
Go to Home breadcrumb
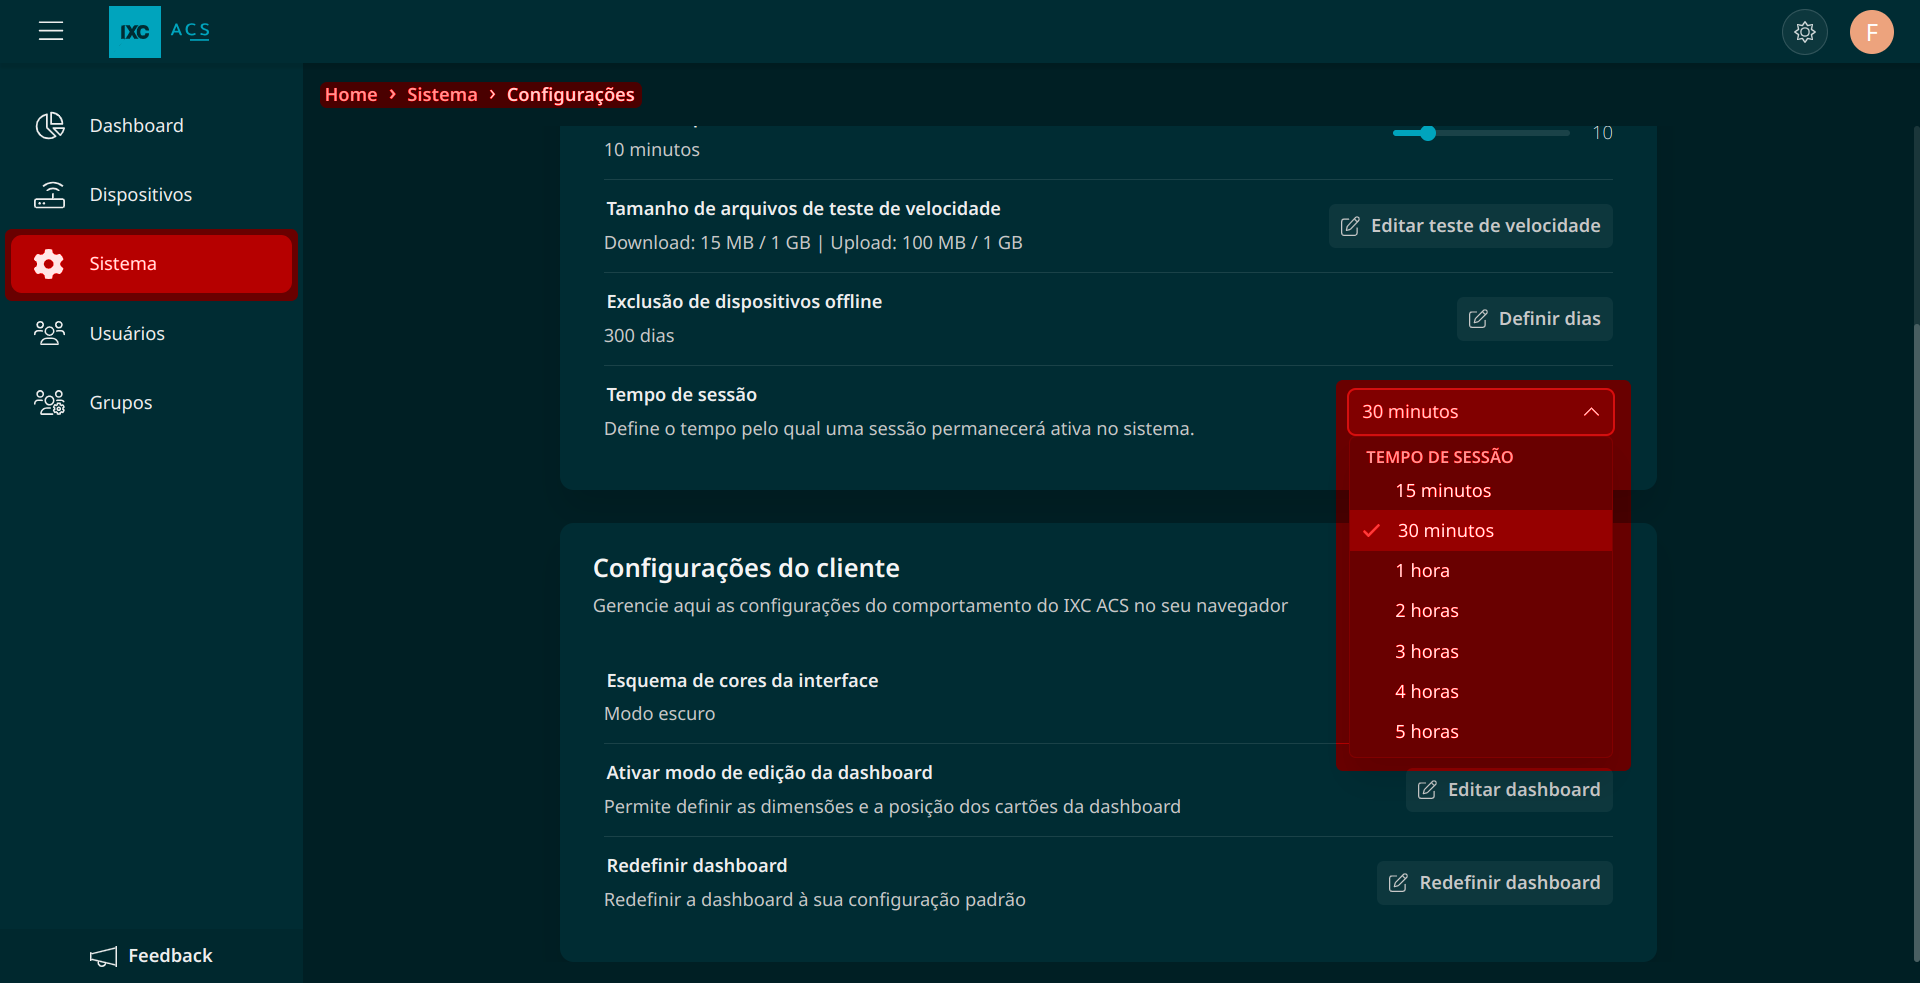click(x=351, y=94)
